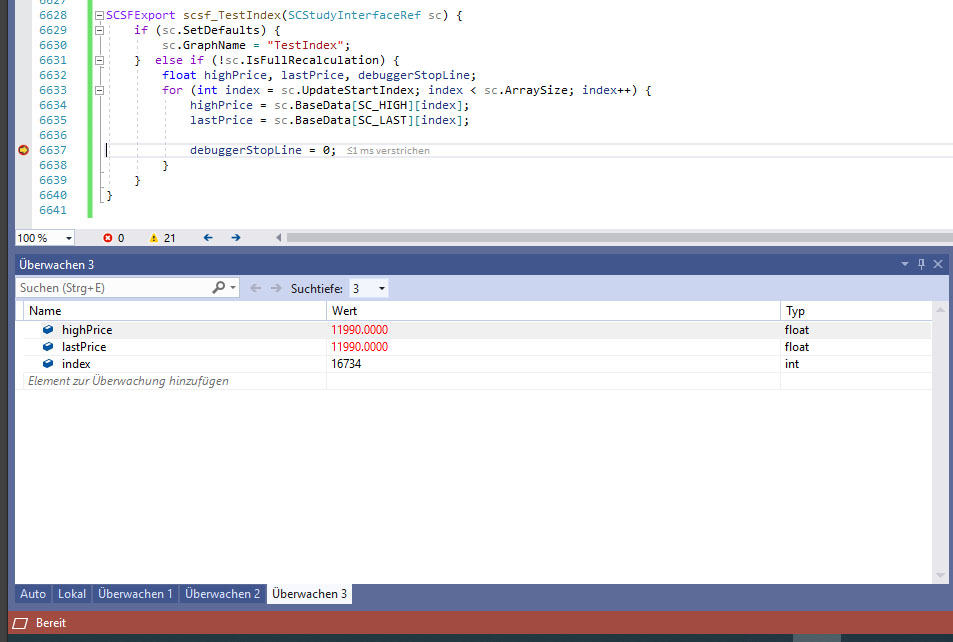The width and height of the screenshot is (953, 642).
Task: Click the breakpoint marker on line 6637
Action: pyautogui.click(x=23, y=150)
